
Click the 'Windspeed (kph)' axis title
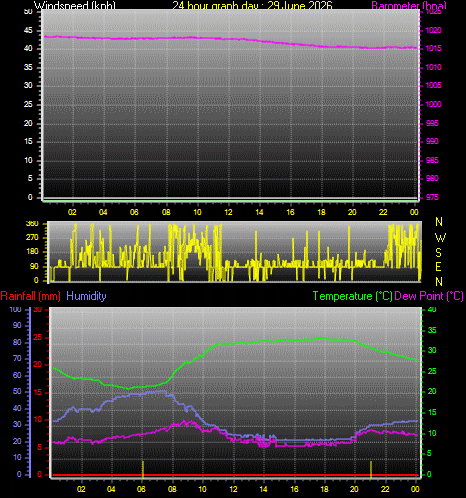[75, 5]
